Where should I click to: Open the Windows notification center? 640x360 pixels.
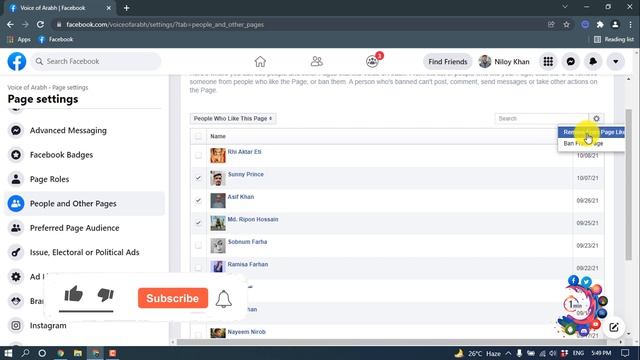click(x=625, y=353)
